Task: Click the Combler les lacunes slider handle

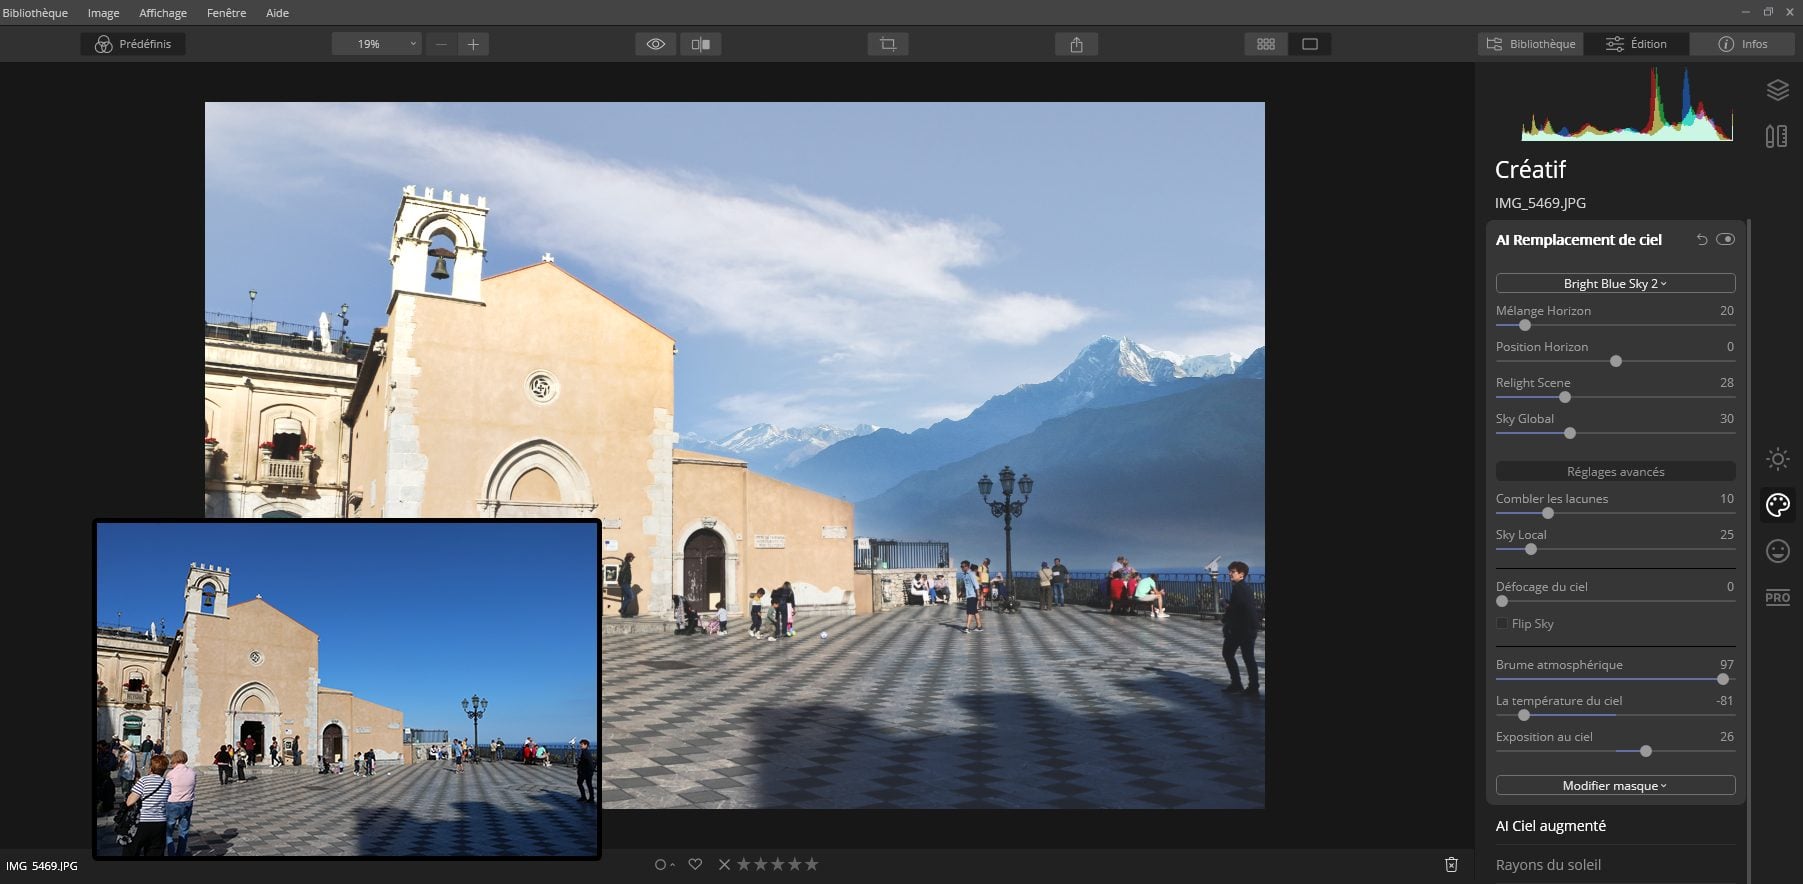Action: (x=1548, y=513)
